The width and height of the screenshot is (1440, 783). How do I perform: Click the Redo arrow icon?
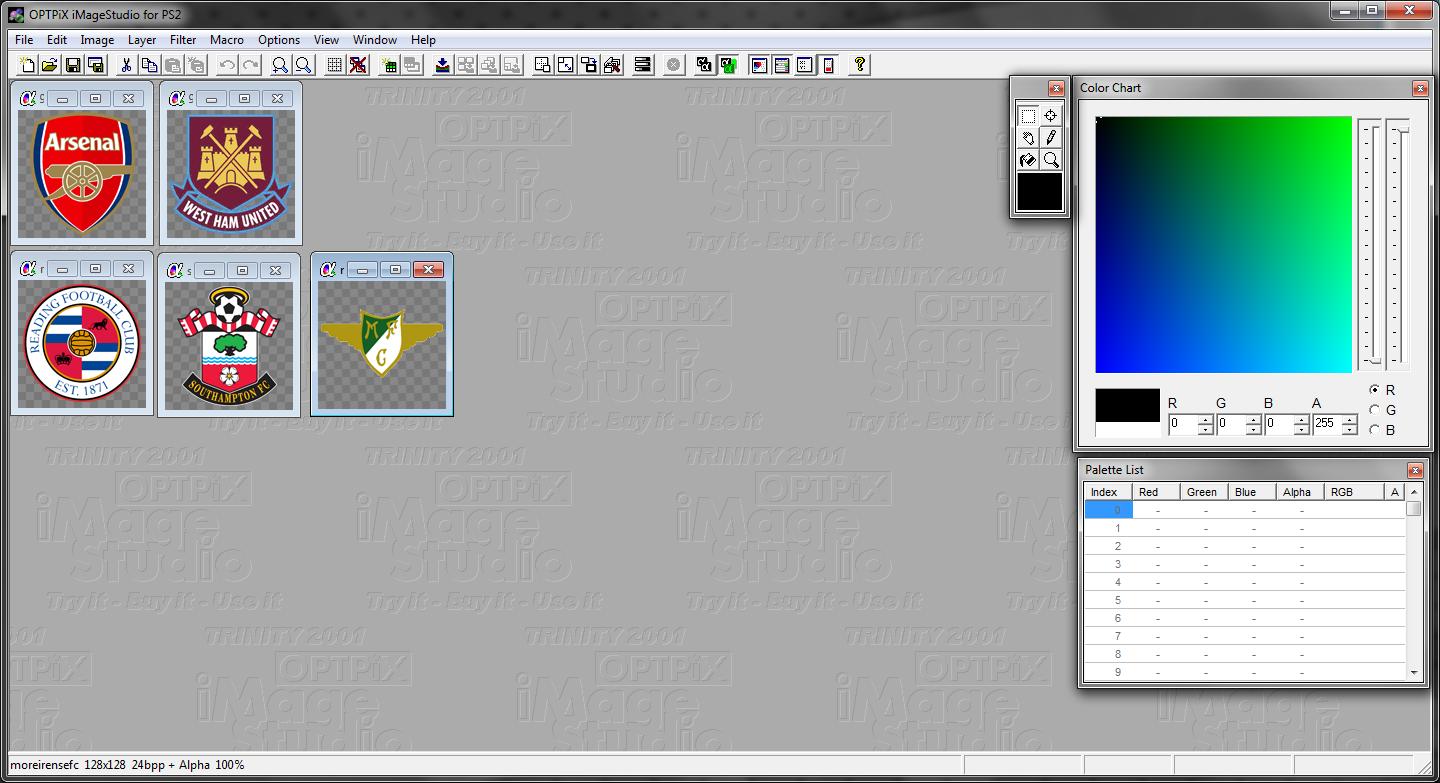250,65
